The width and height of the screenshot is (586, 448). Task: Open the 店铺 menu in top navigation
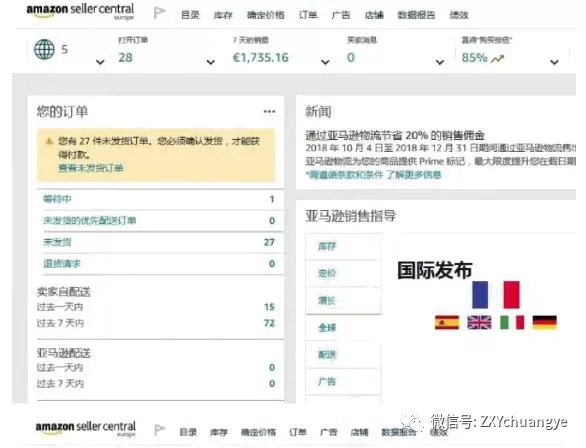click(374, 15)
